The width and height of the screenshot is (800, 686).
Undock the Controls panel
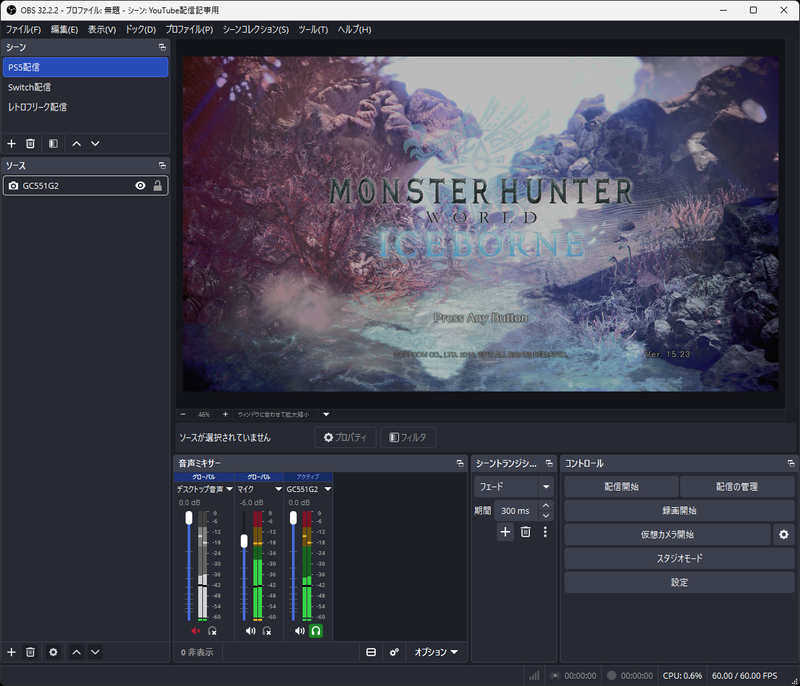tap(791, 463)
